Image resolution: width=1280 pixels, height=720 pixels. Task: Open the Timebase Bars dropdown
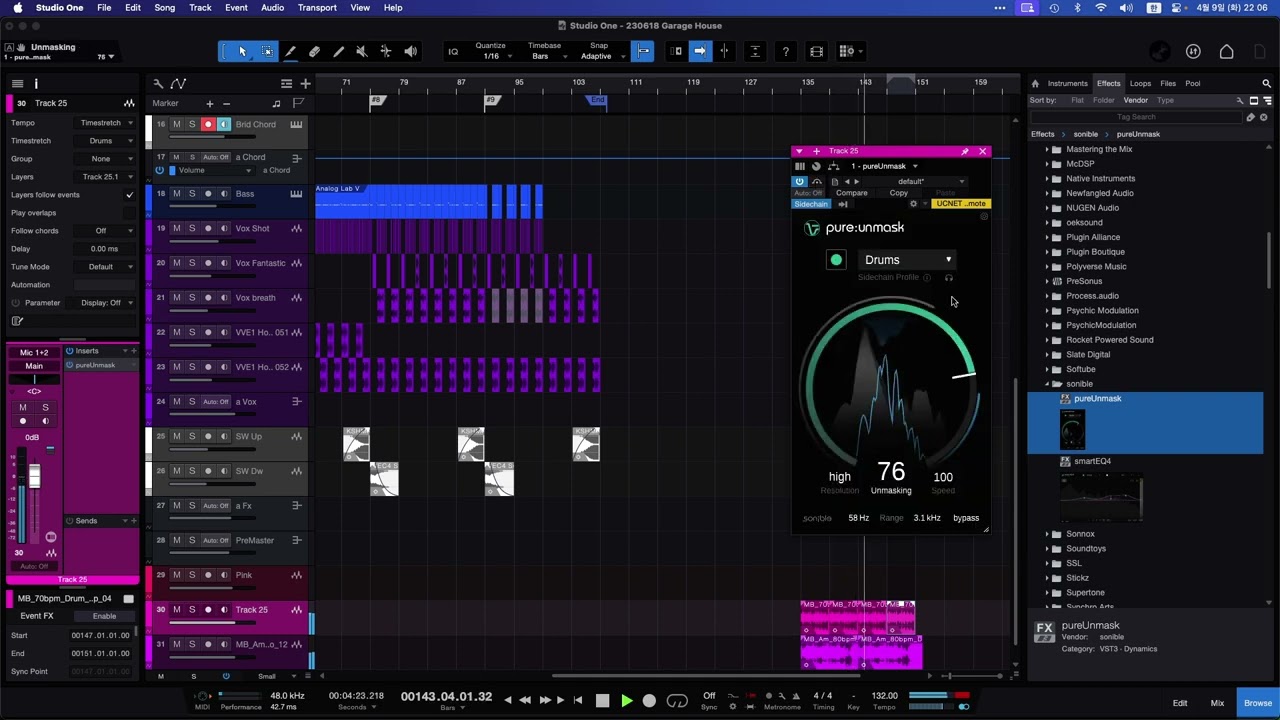point(544,56)
